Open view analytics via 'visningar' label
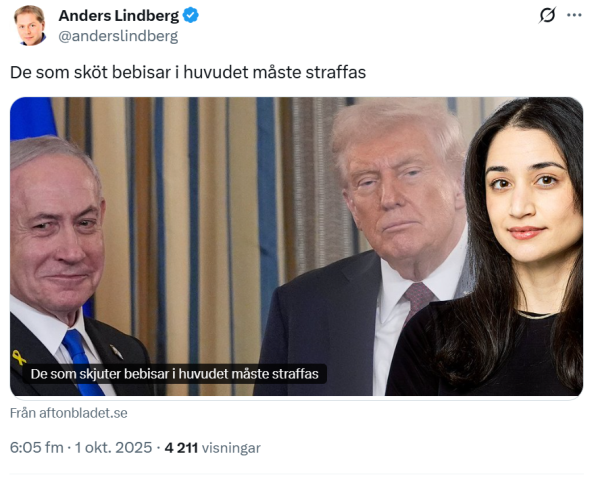The height and width of the screenshot is (477, 600). tap(231, 448)
